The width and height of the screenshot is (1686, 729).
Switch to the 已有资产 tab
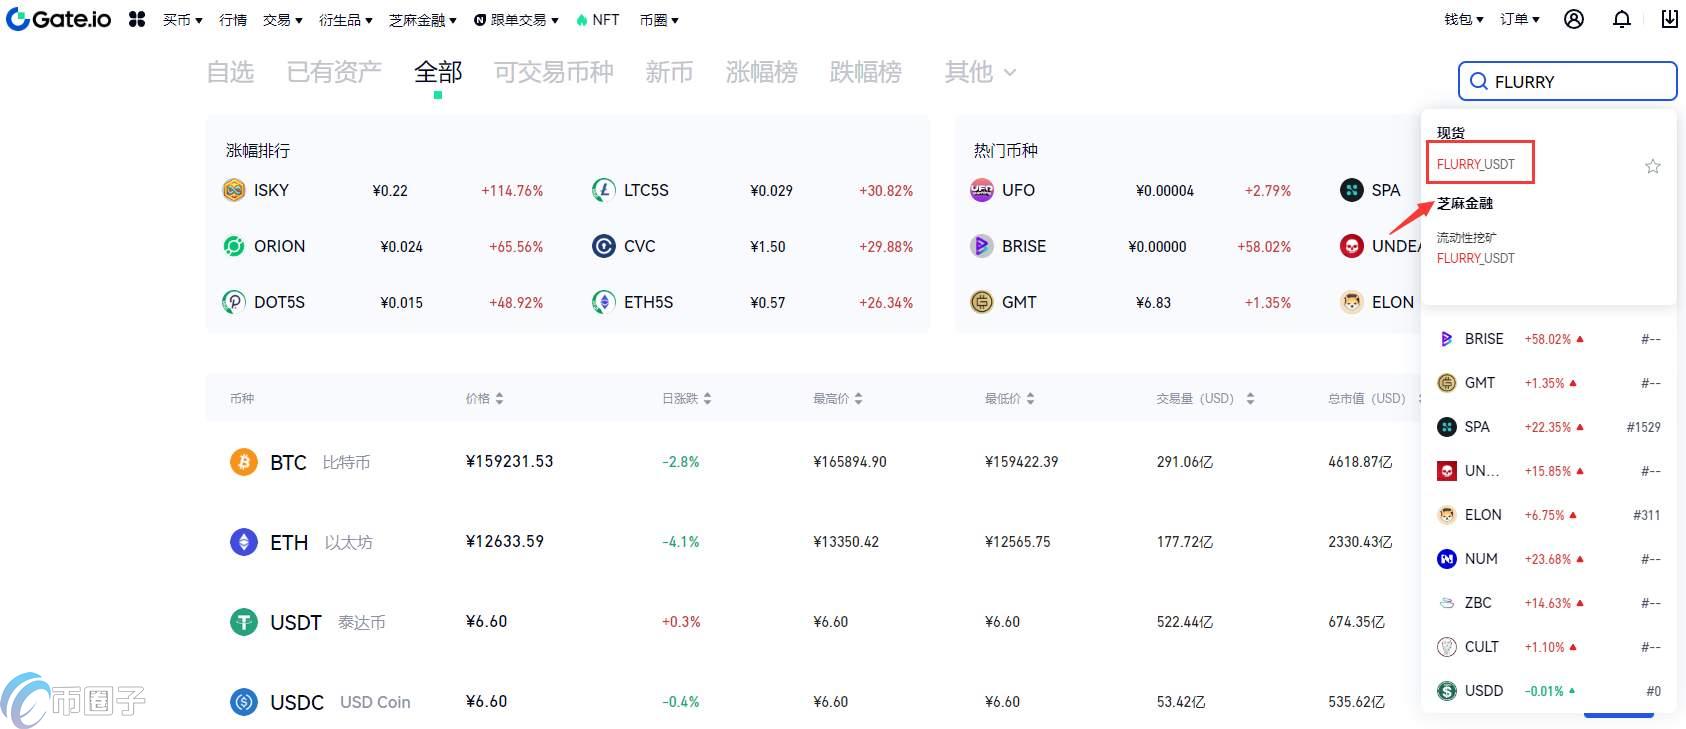coord(334,72)
